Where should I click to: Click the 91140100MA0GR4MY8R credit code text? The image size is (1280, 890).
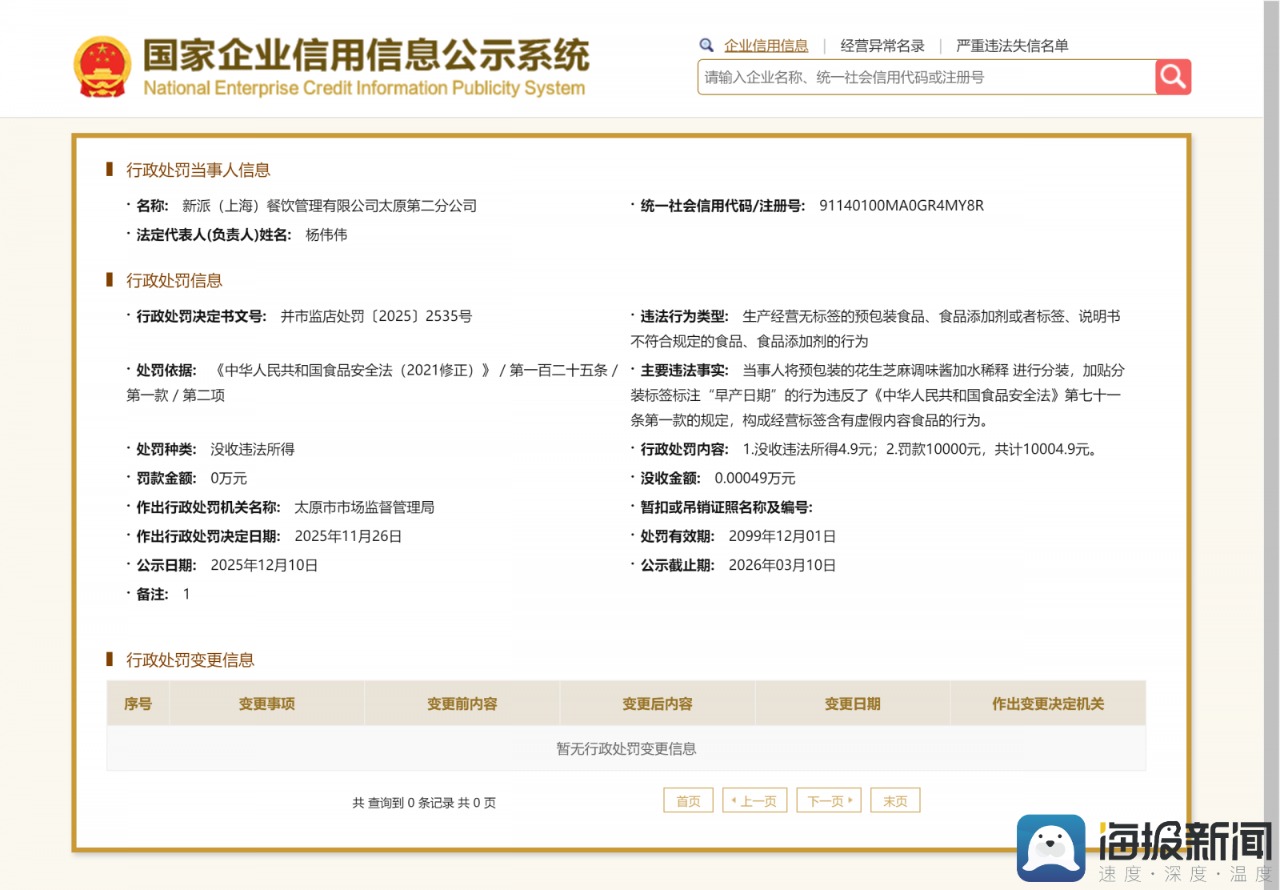coord(900,205)
